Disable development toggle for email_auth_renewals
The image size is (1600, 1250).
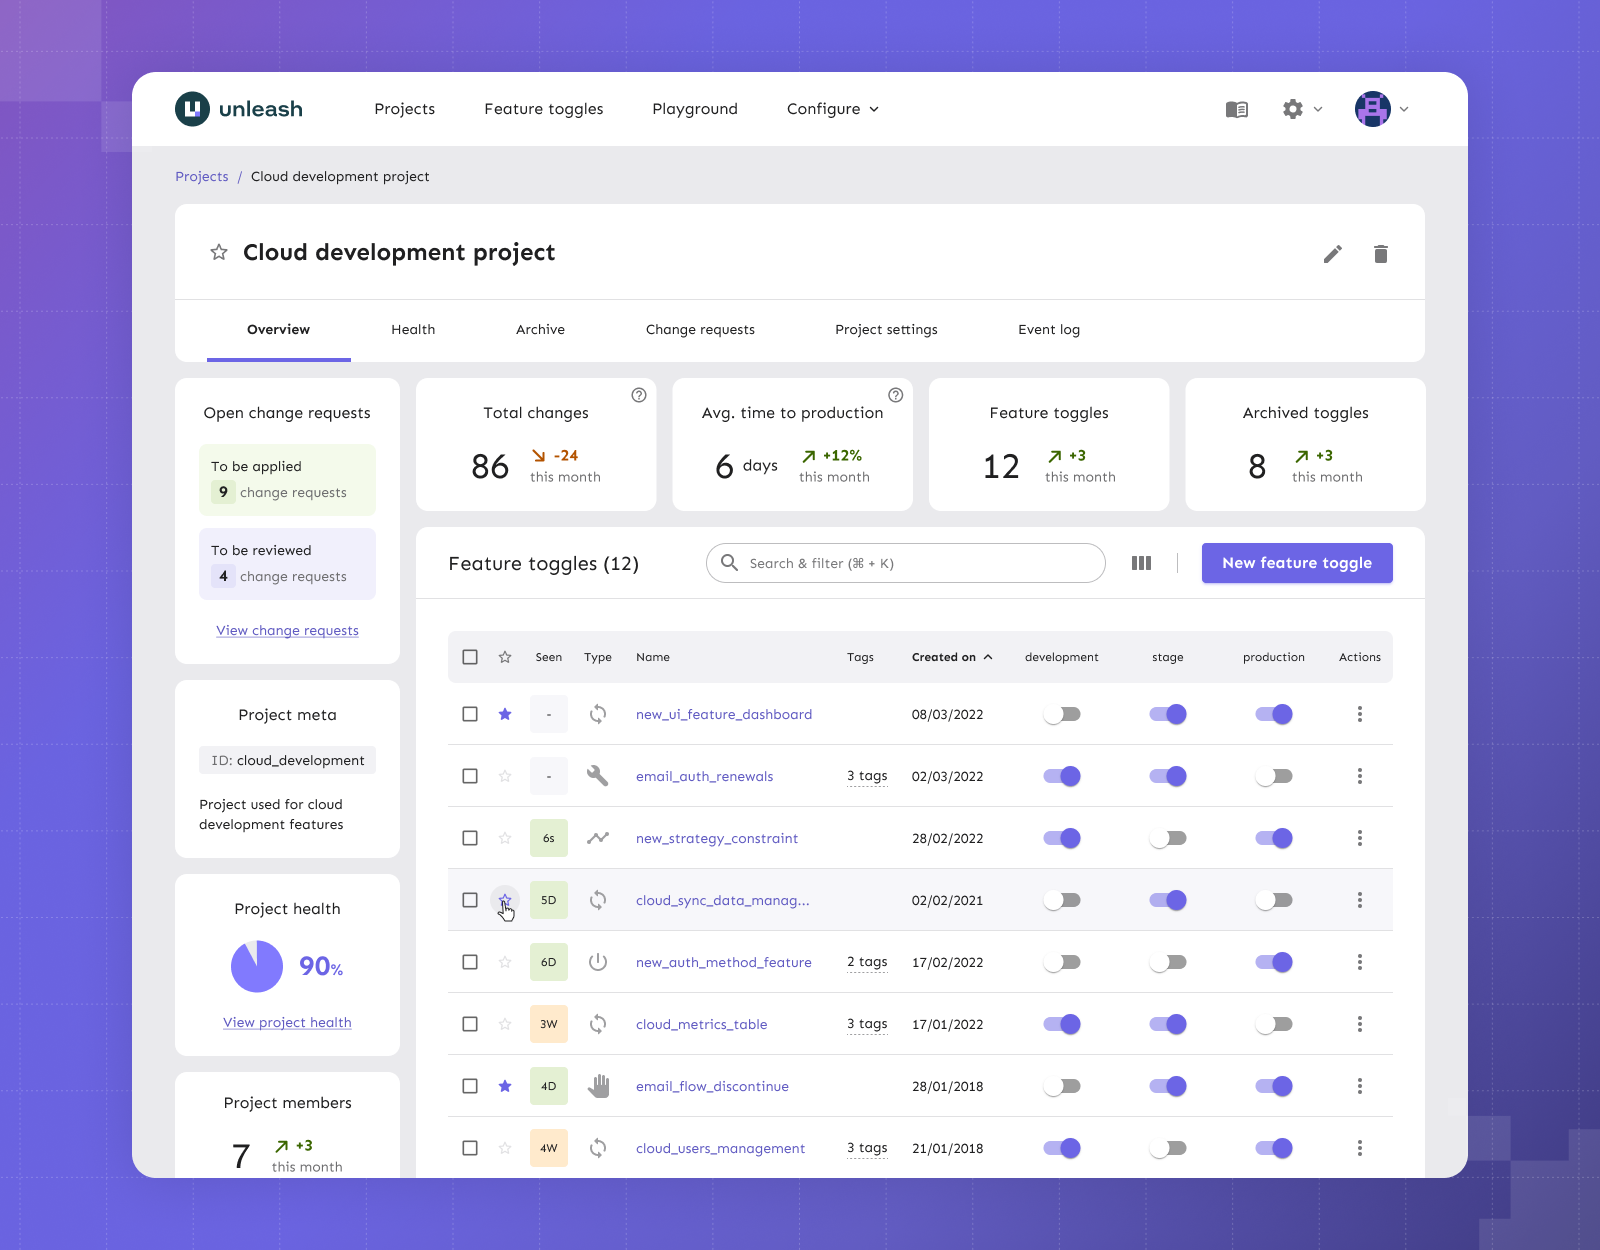click(1061, 776)
